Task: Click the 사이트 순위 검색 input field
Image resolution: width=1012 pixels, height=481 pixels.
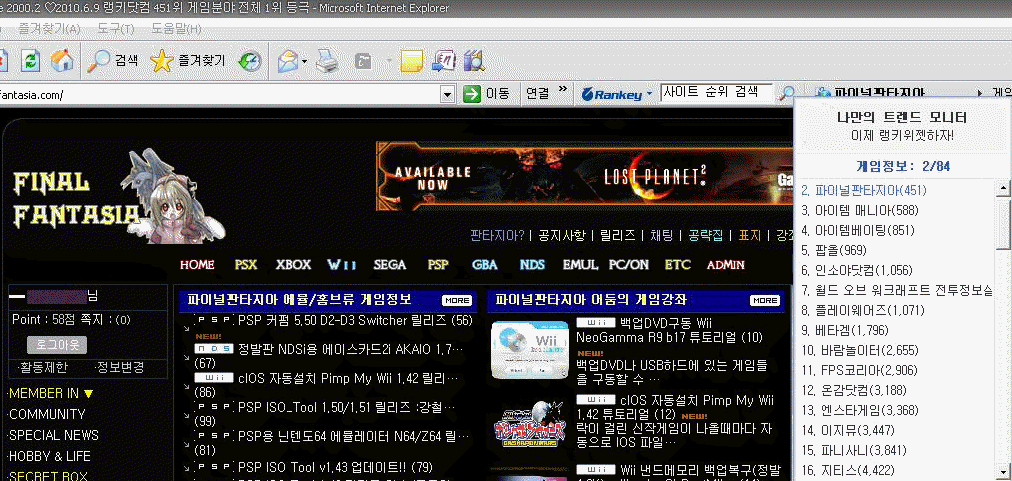Action: [x=716, y=92]
